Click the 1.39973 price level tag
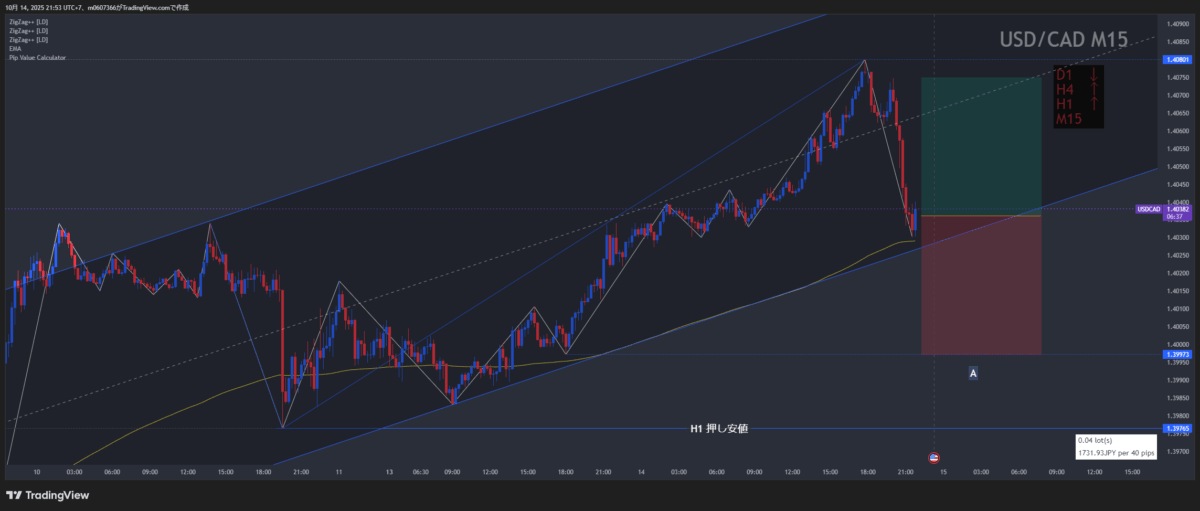Screen dimensions: 1200x511 tap(1176, 355)
